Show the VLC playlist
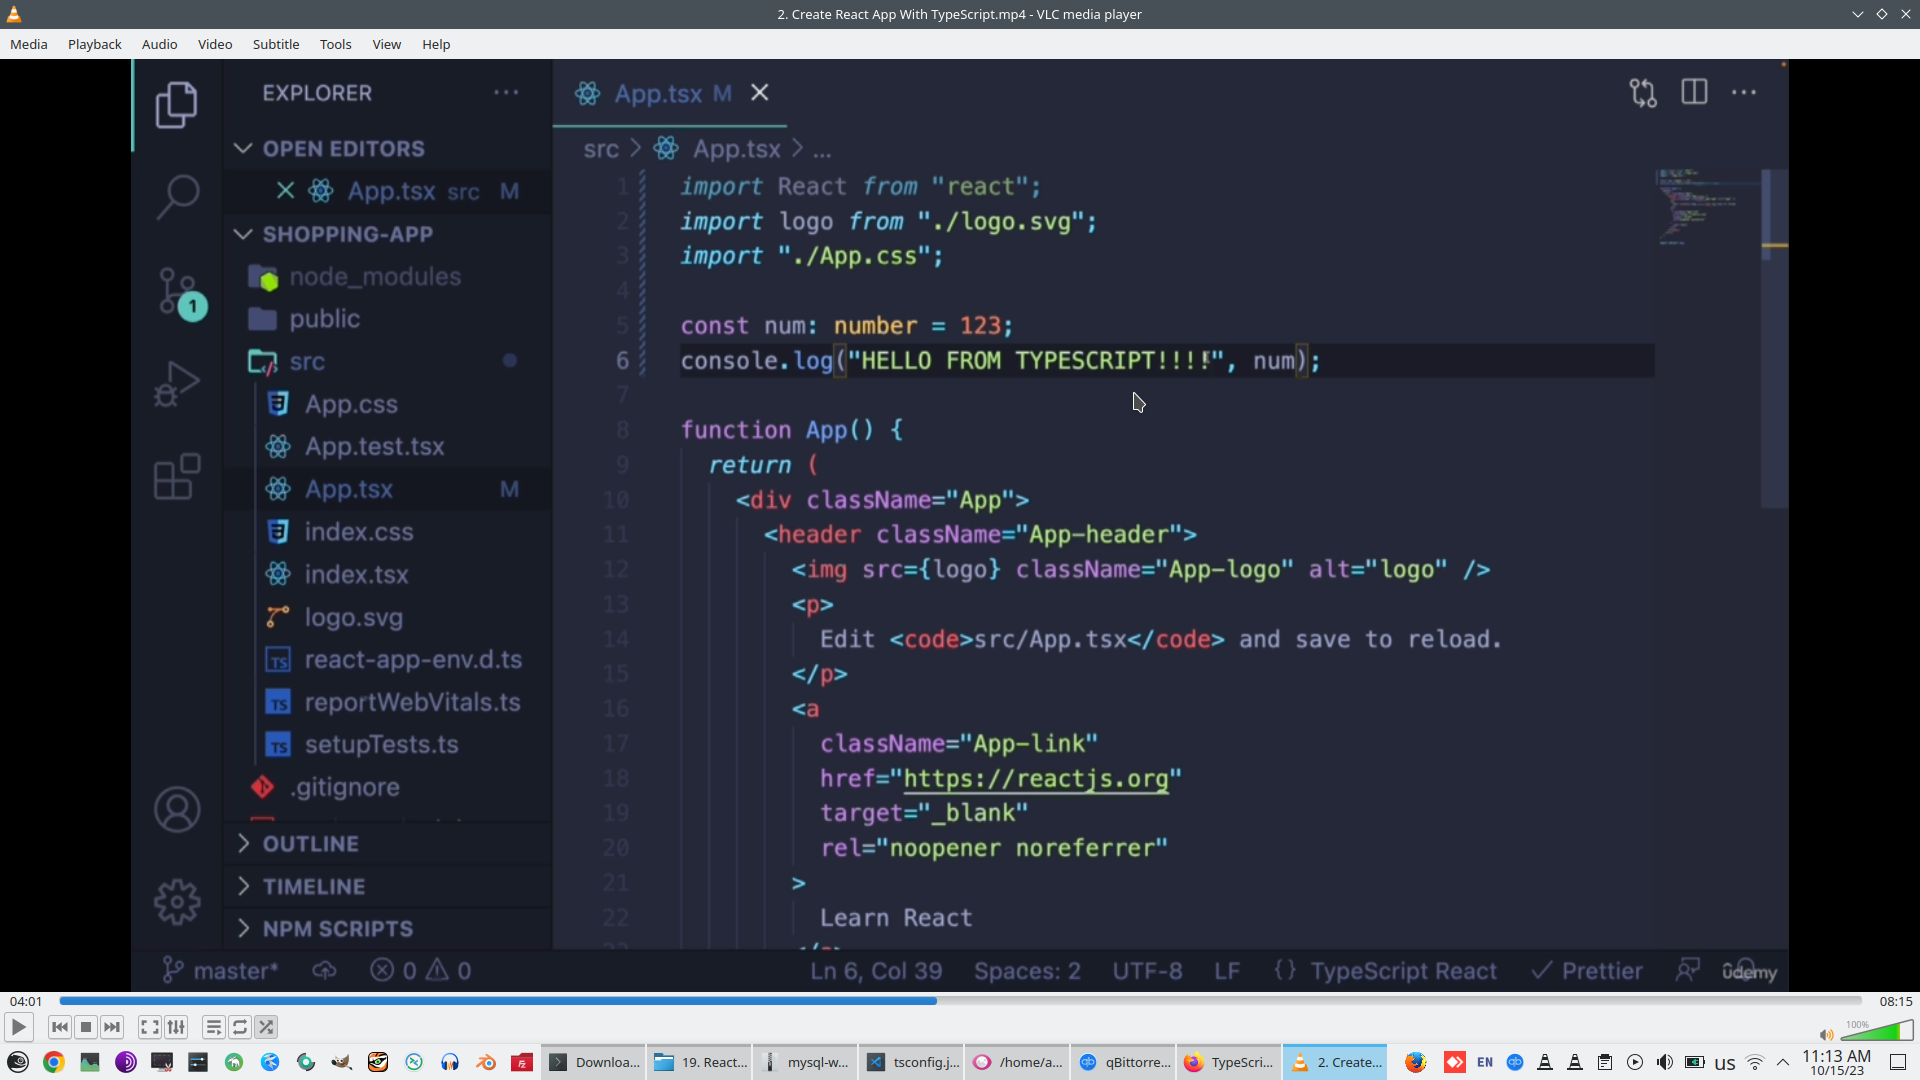This screenshot has height=1080, width=1920. coord(213,1027)
